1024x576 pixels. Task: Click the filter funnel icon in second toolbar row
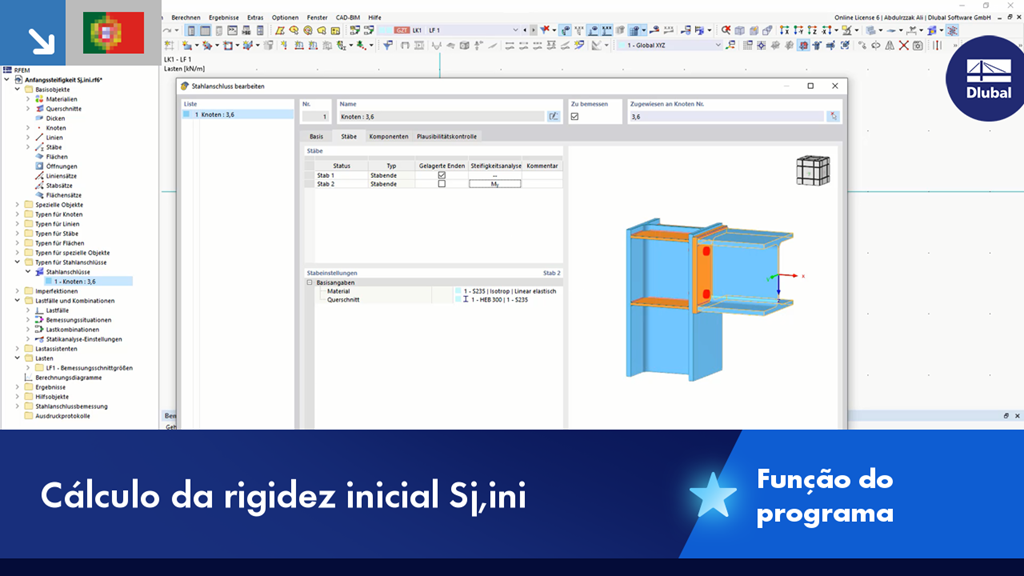point(388,45)
